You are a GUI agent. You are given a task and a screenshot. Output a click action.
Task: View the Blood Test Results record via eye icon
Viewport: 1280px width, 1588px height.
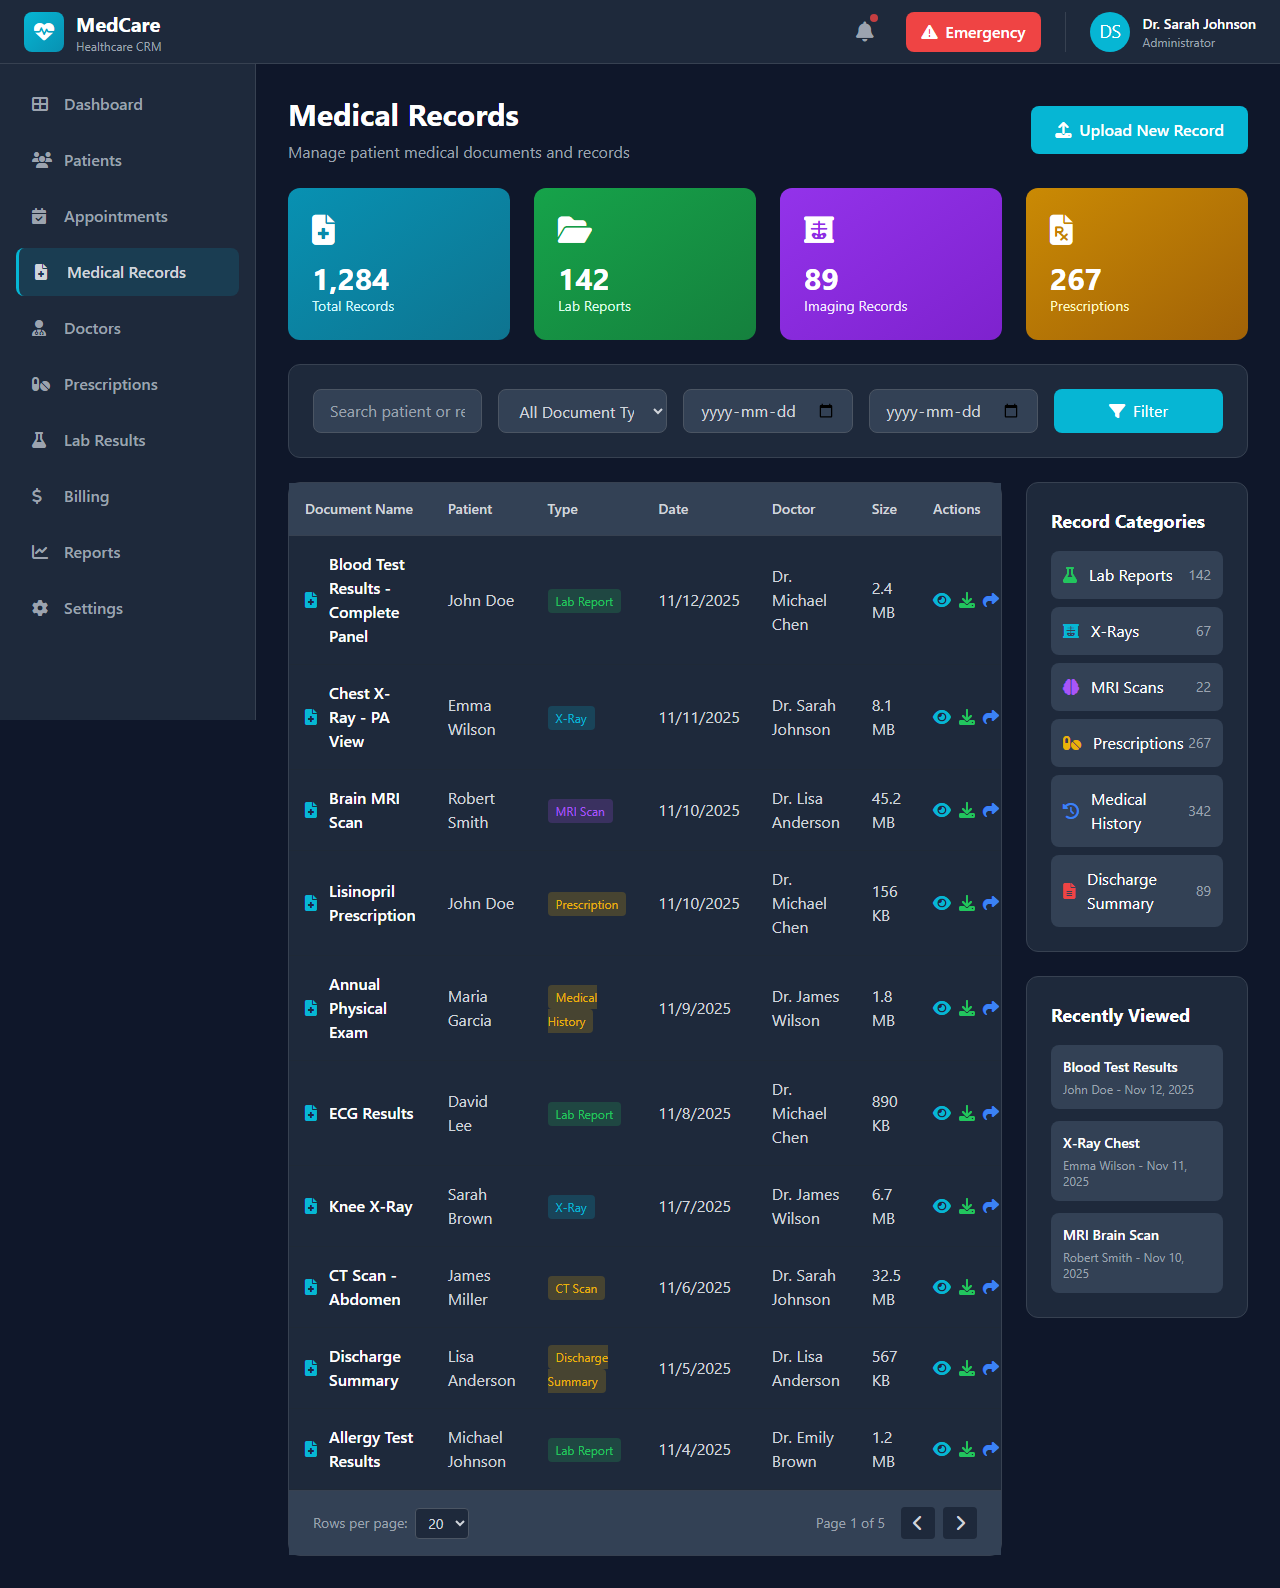click(941, 600)
